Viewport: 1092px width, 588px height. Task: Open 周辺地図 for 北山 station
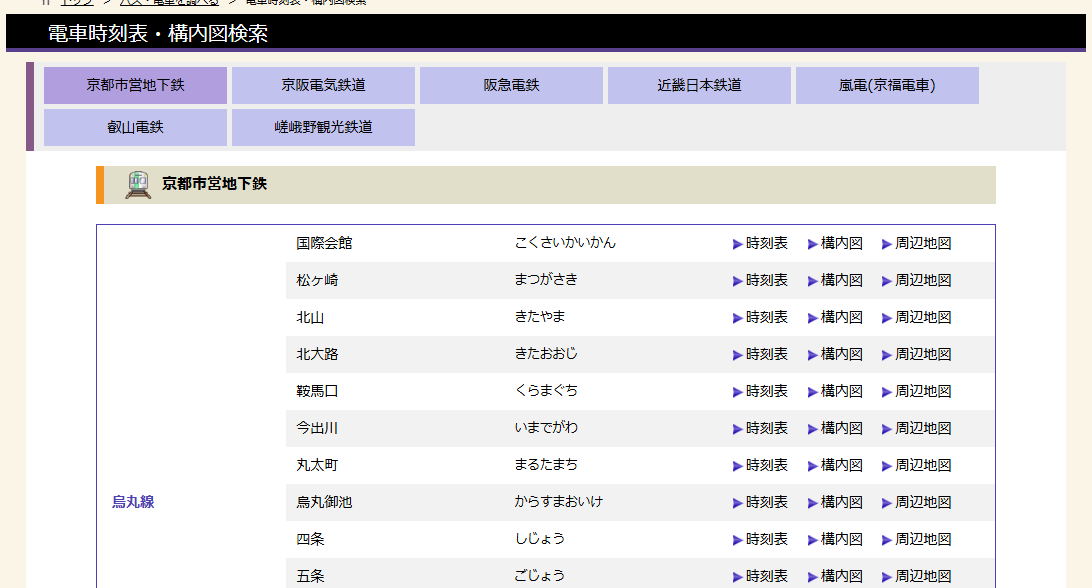[916, 317]
